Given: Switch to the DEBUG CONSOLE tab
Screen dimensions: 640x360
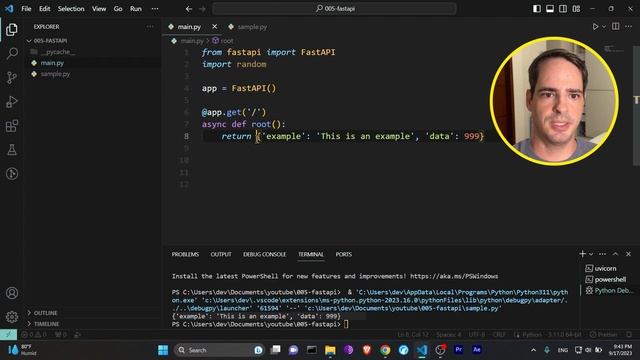Looking at the screenshot, I should click(x=264, y=254).
